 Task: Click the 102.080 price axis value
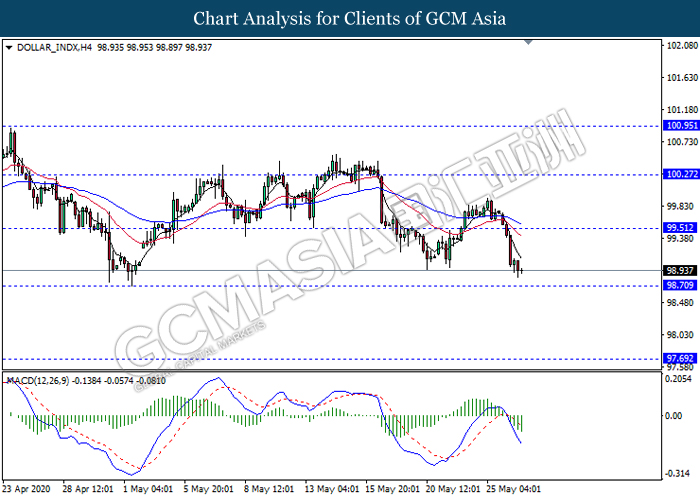pos(682,46)
